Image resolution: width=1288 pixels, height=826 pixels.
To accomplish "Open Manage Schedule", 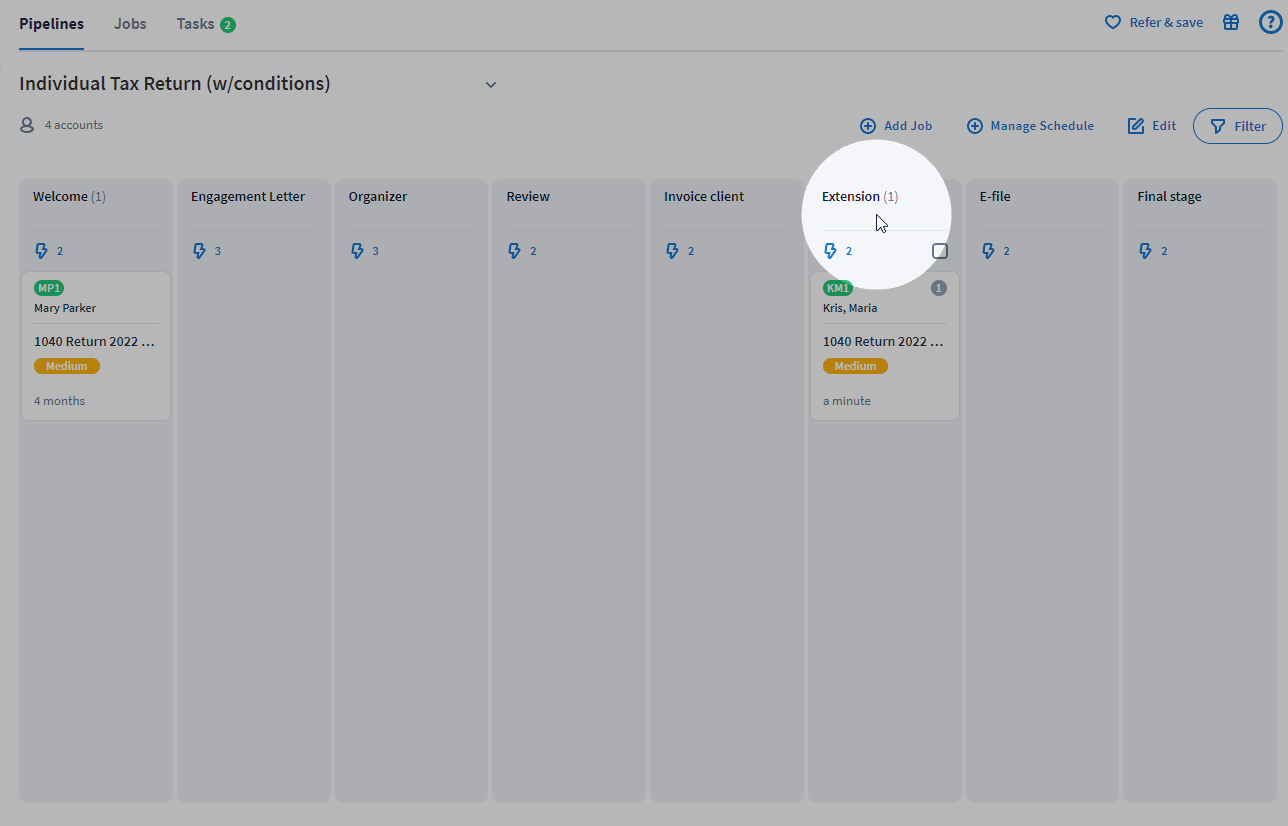I will (x=1030, y=125).
